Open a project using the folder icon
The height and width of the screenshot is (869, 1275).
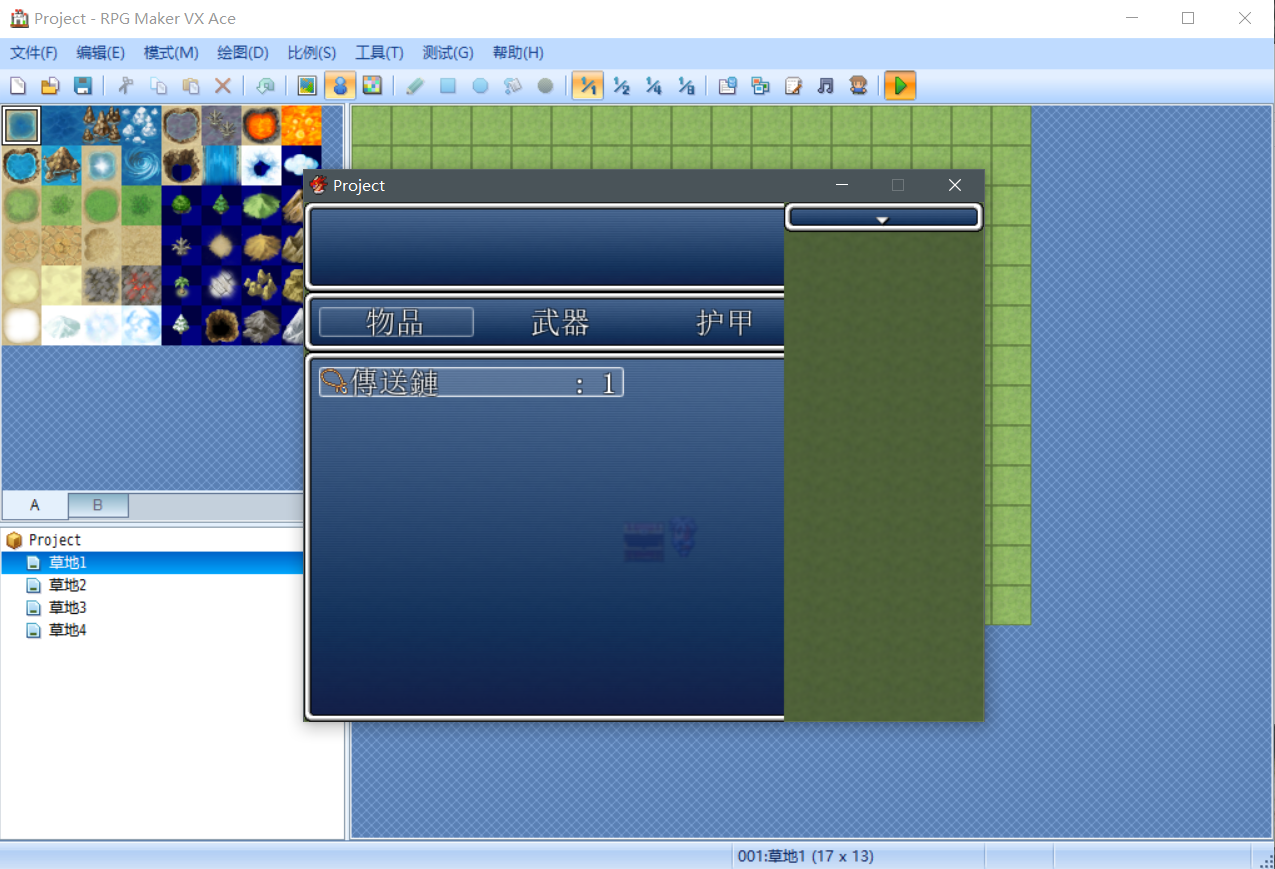(50, 86)
